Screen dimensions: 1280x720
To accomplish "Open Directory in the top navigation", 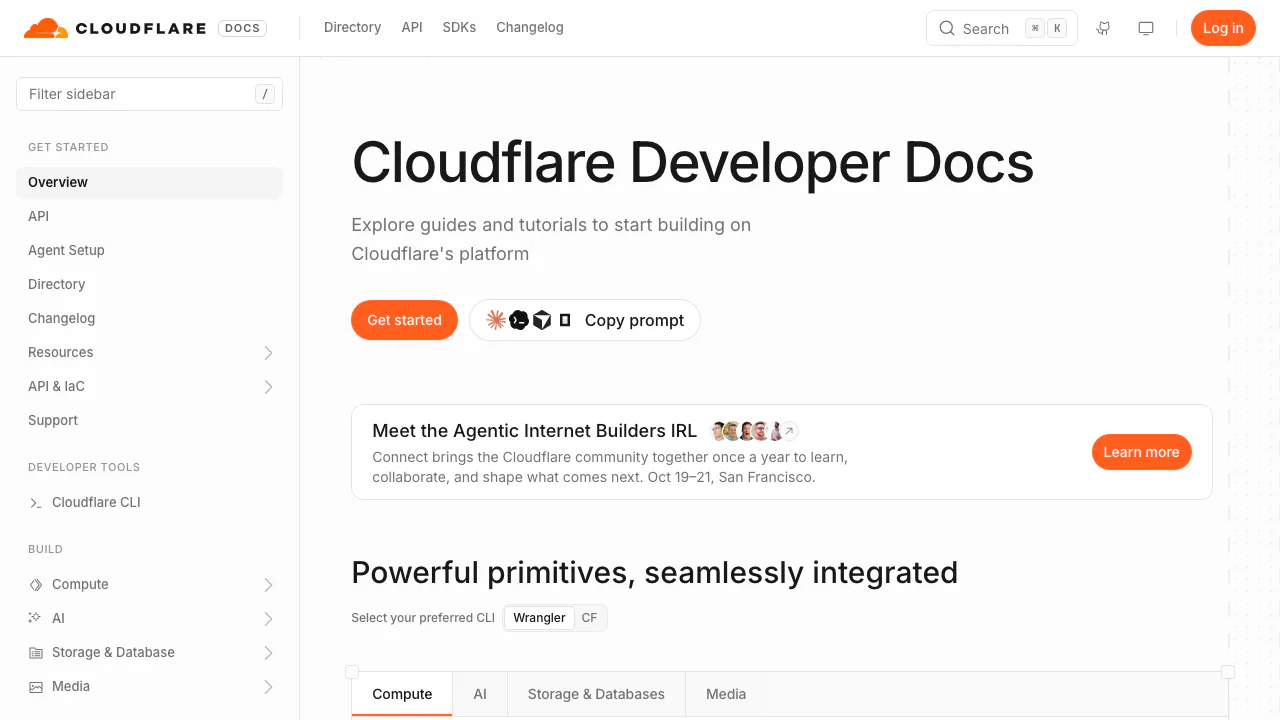I will click(352, 28).
